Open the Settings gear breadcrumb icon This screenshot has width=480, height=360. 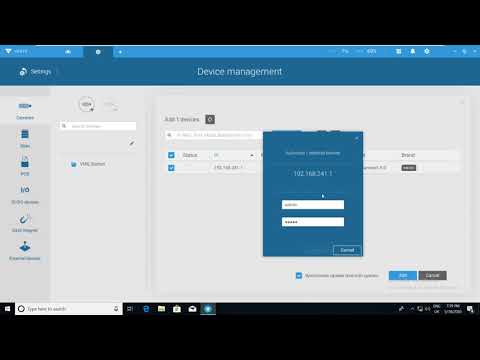[23, 72]
